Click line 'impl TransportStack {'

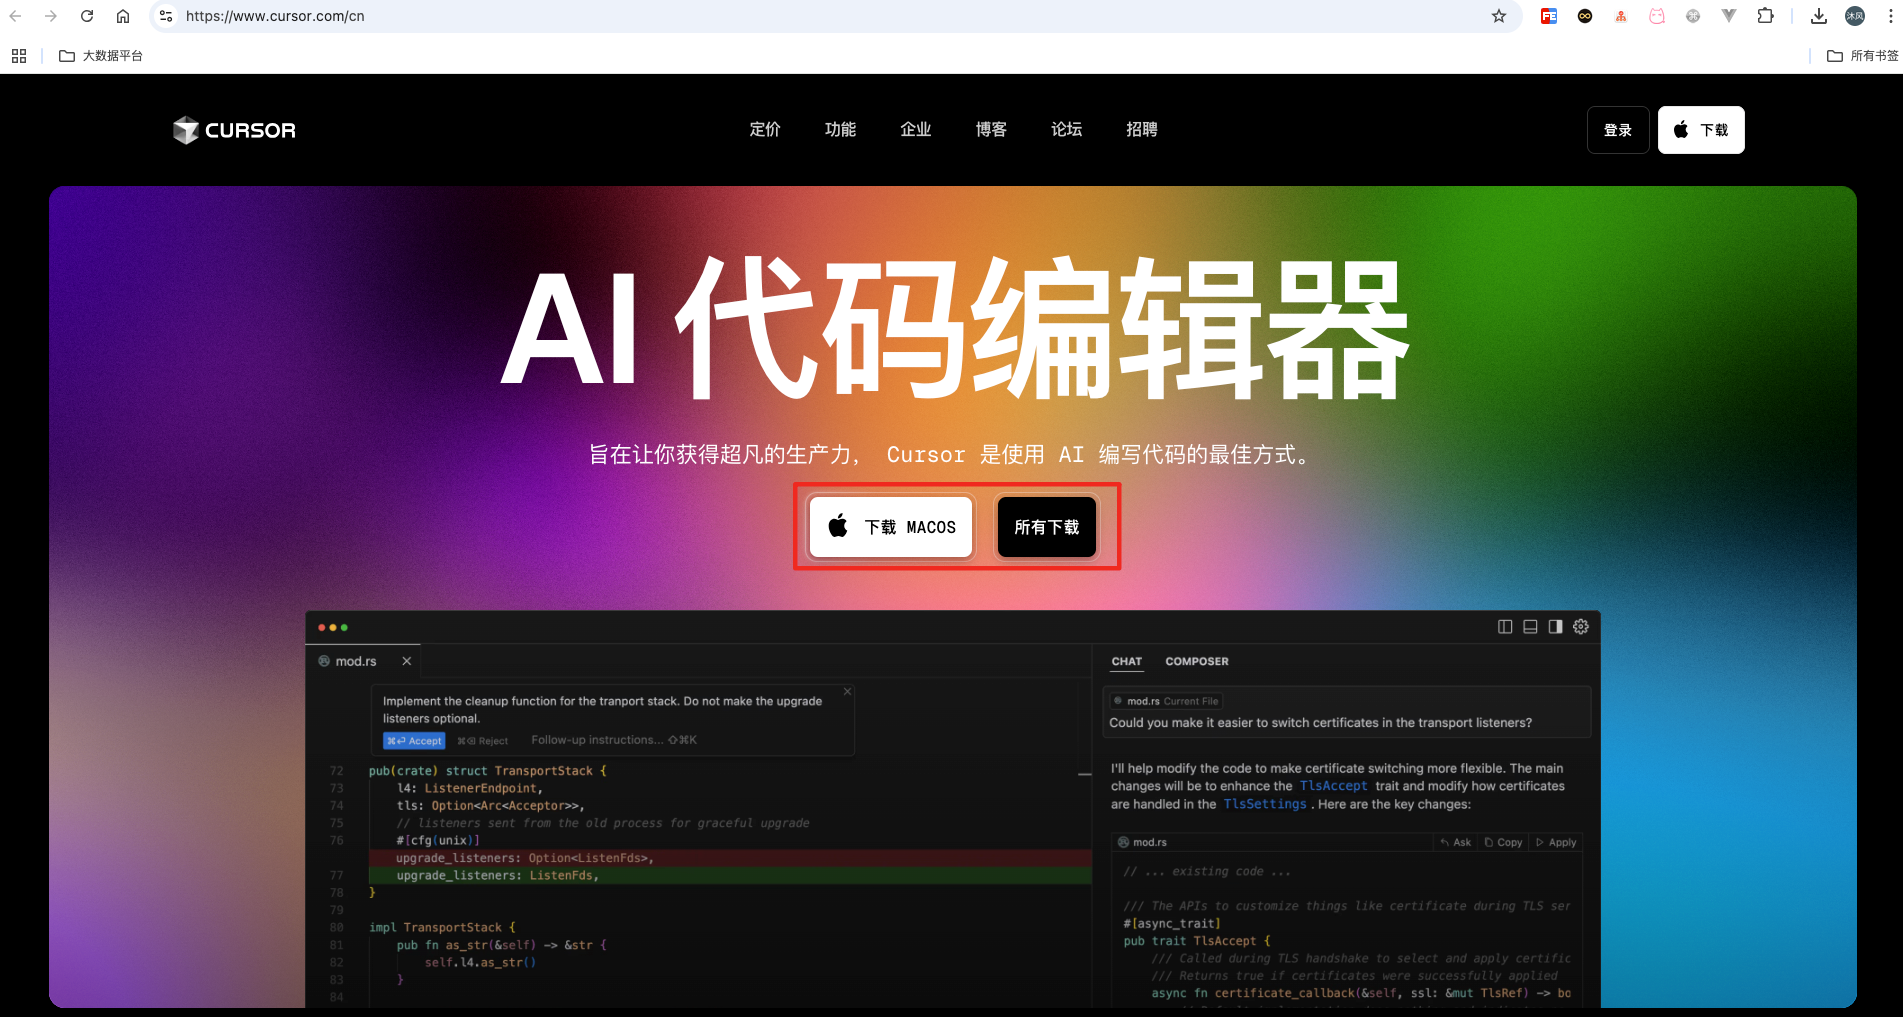442,928
